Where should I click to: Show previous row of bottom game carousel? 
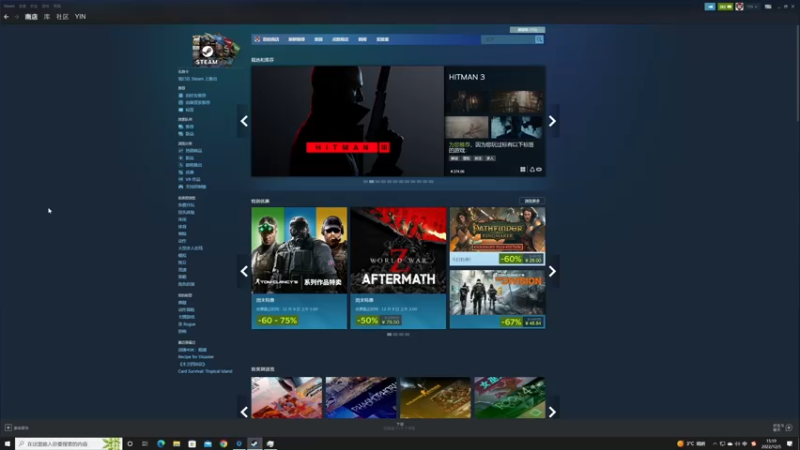pyautogui.click(x=244, y=412)
